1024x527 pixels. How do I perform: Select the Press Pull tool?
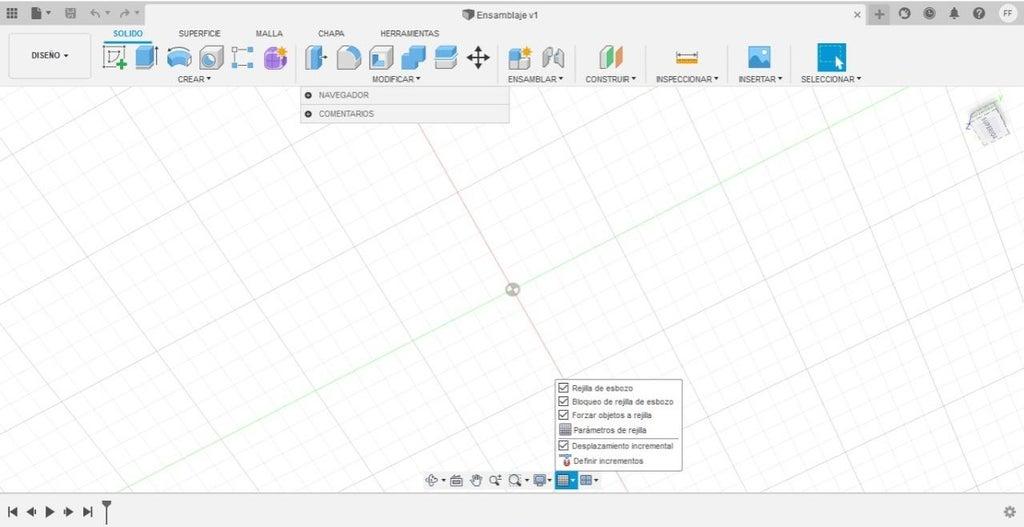[316, 57]
